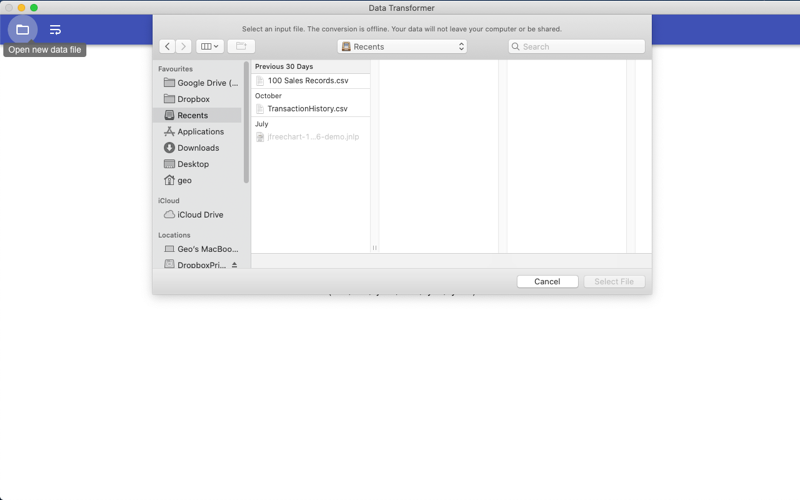
Task: Click the Open new data file folder icon
Action: [x=22, y=30]
